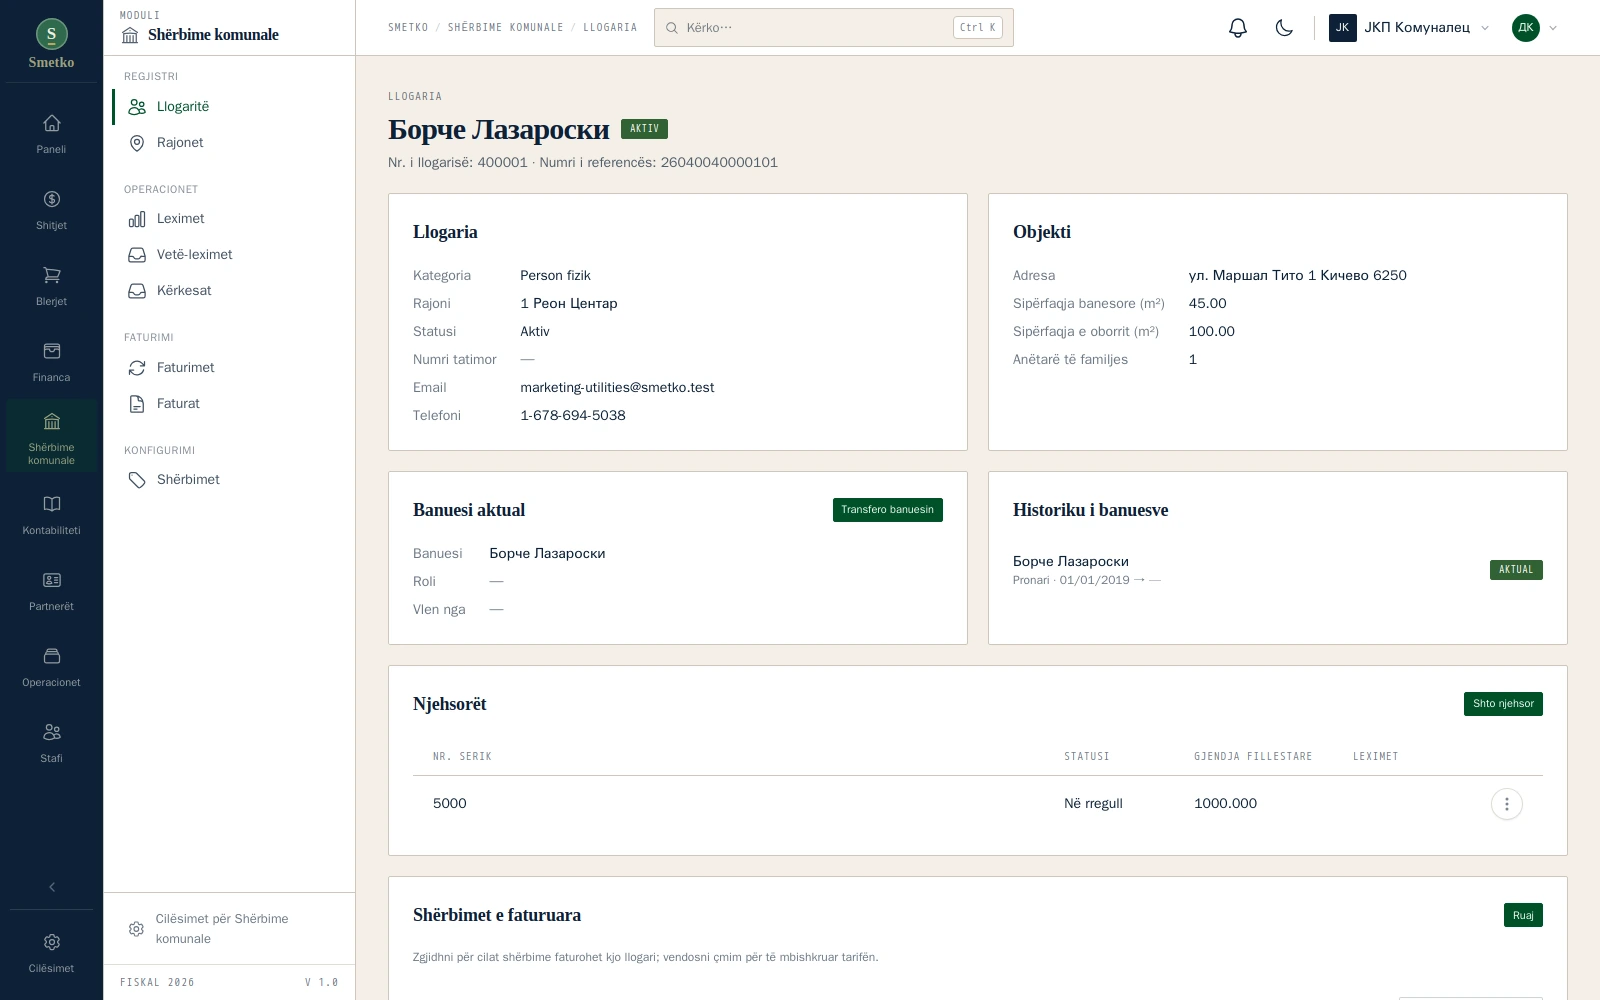Open Kërkesat menu item

tap(229, 291)
